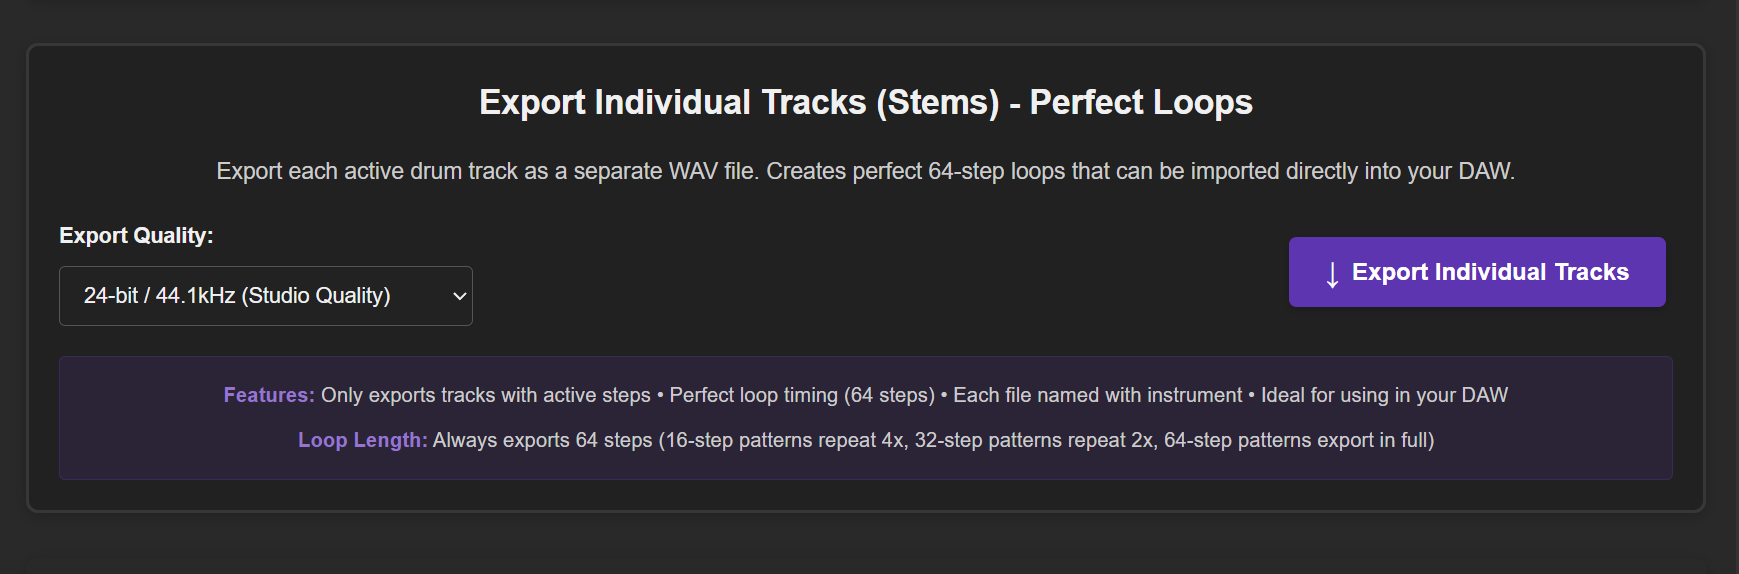Click the "Perfect Loops" part of the heading
This screenshot has width=1739, height=574.
[1141, 102]
